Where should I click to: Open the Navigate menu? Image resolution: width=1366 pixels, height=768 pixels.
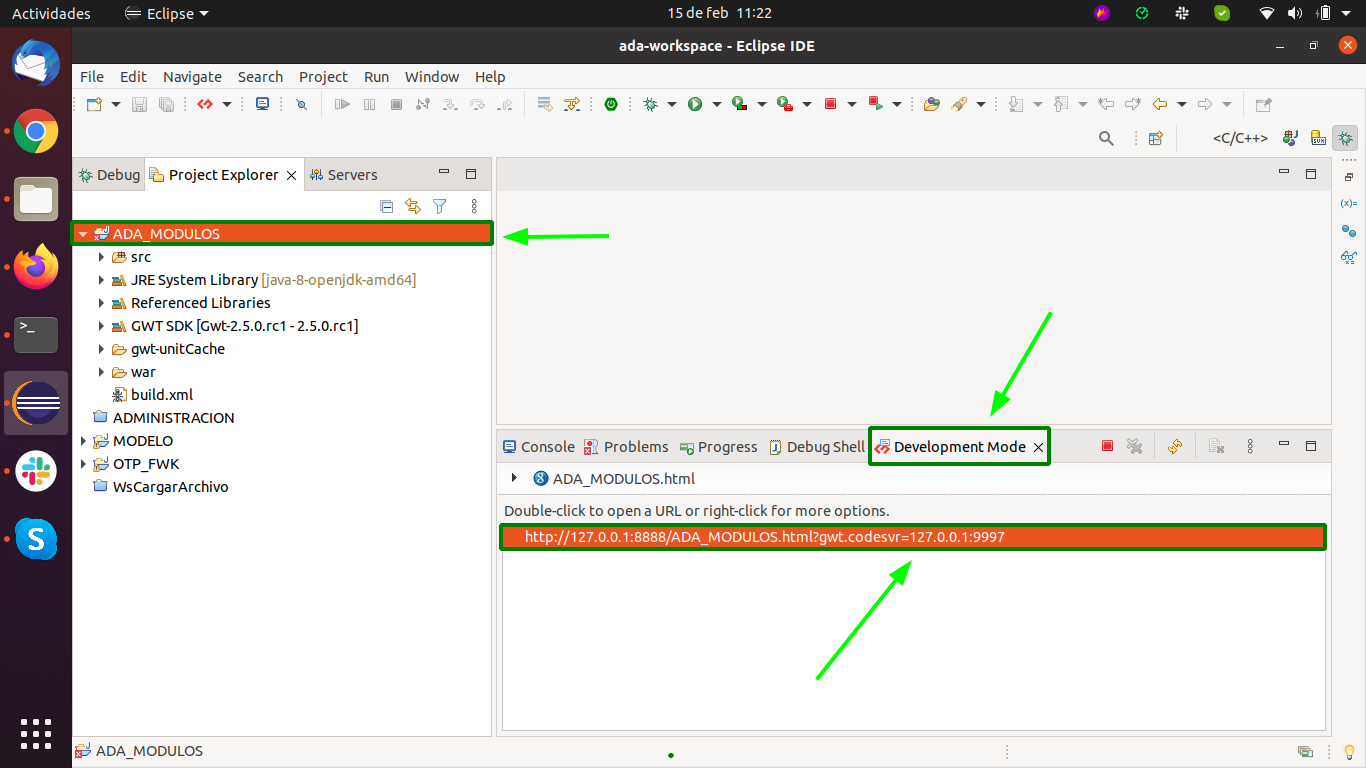(x=192, y=77)
